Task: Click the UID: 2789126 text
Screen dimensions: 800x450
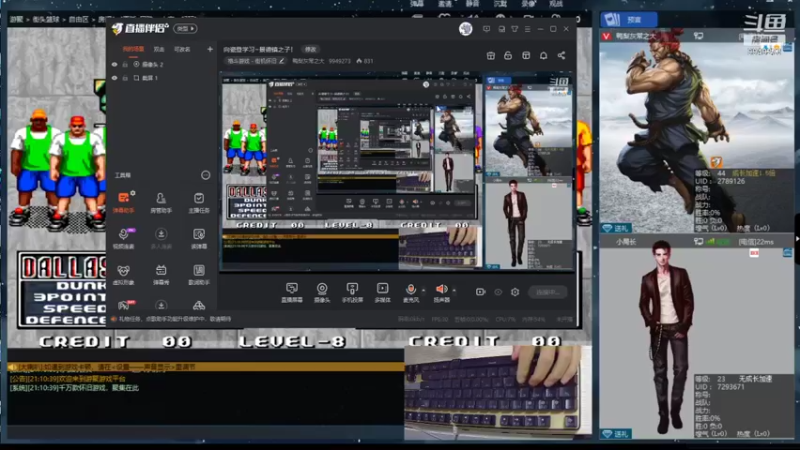Action: [x=720, y=181]
